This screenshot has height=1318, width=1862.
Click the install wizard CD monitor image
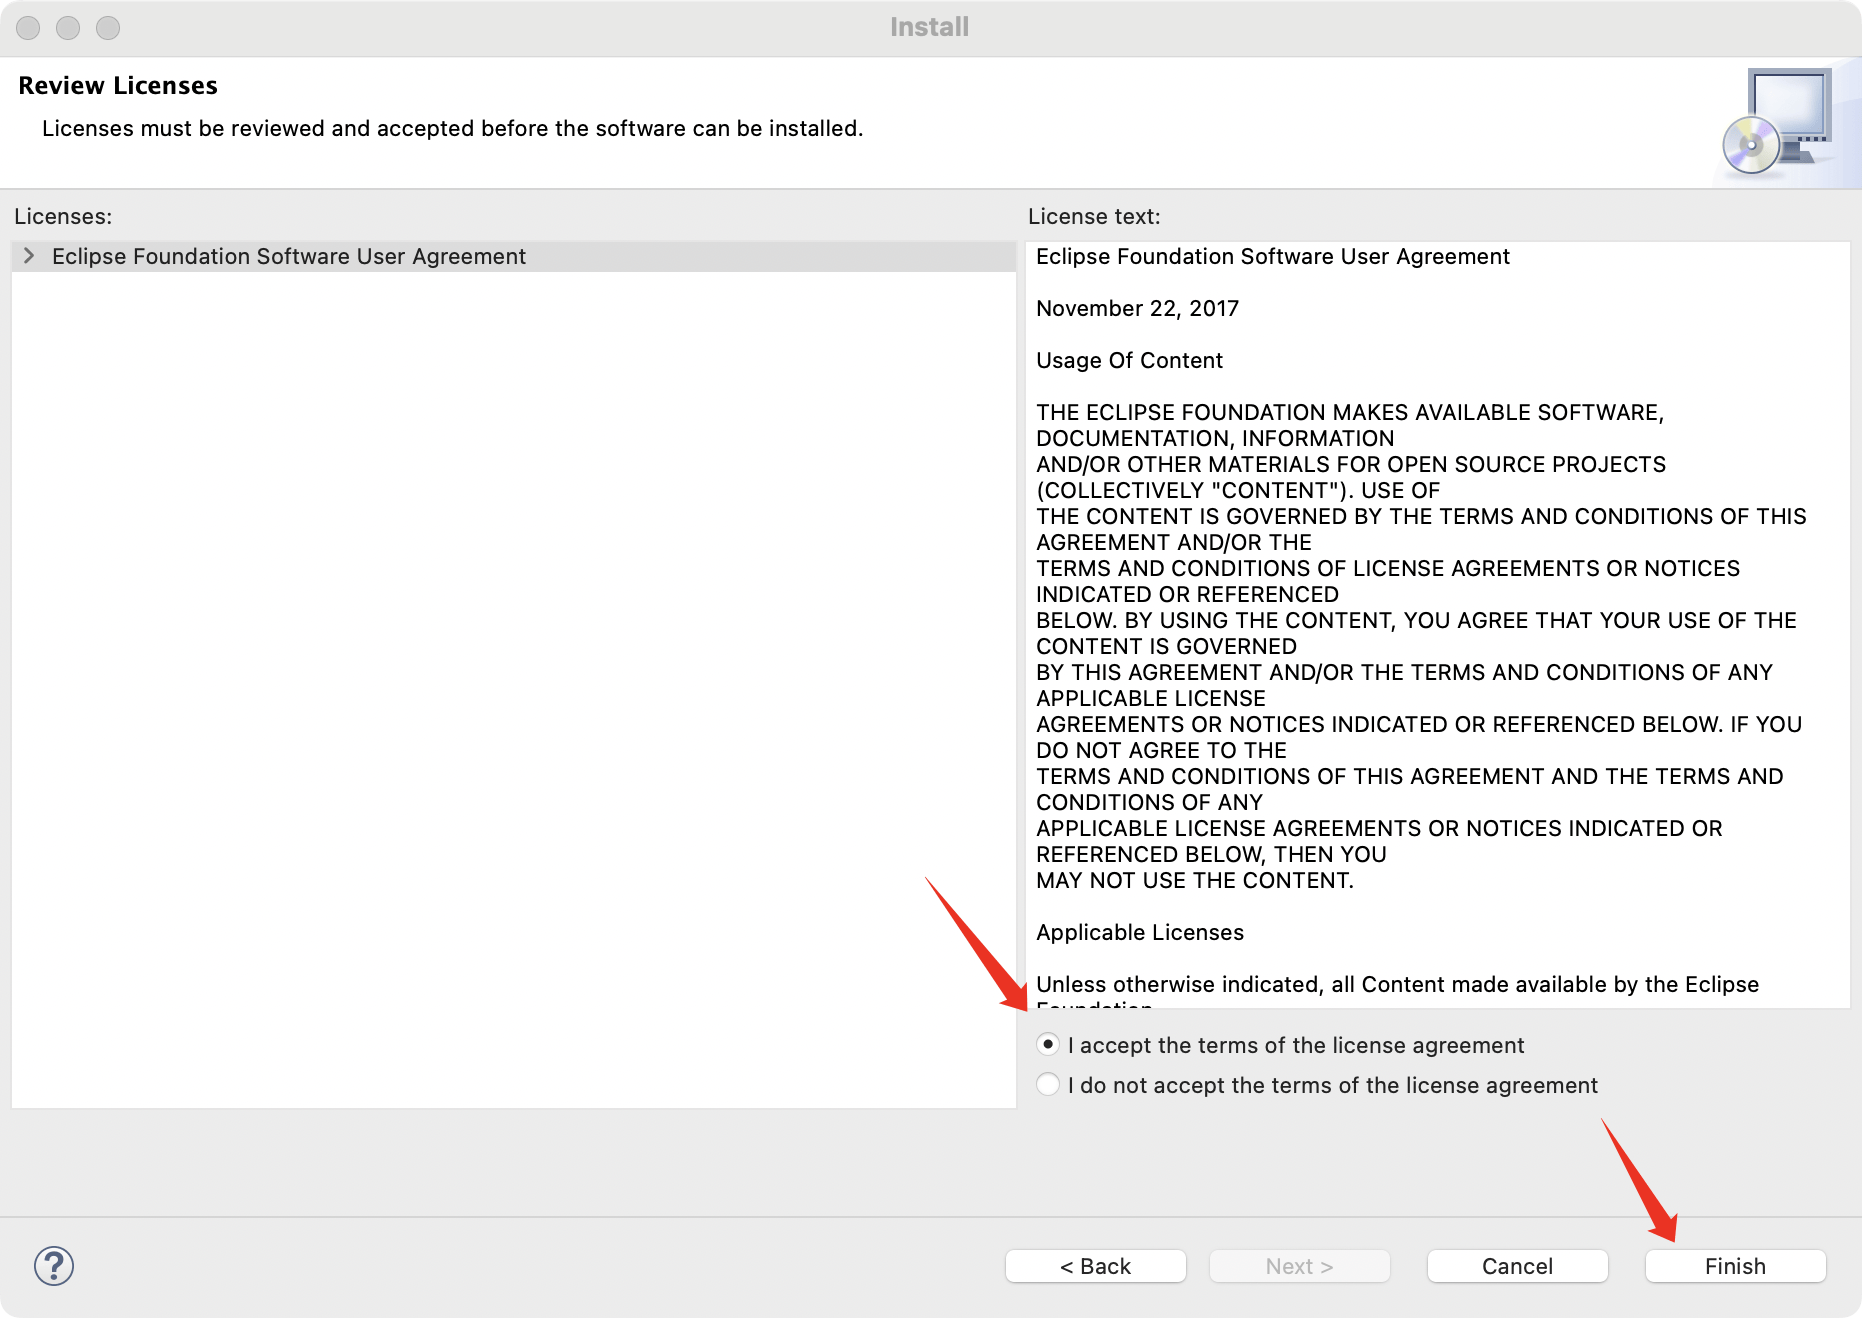[1778, 122]
